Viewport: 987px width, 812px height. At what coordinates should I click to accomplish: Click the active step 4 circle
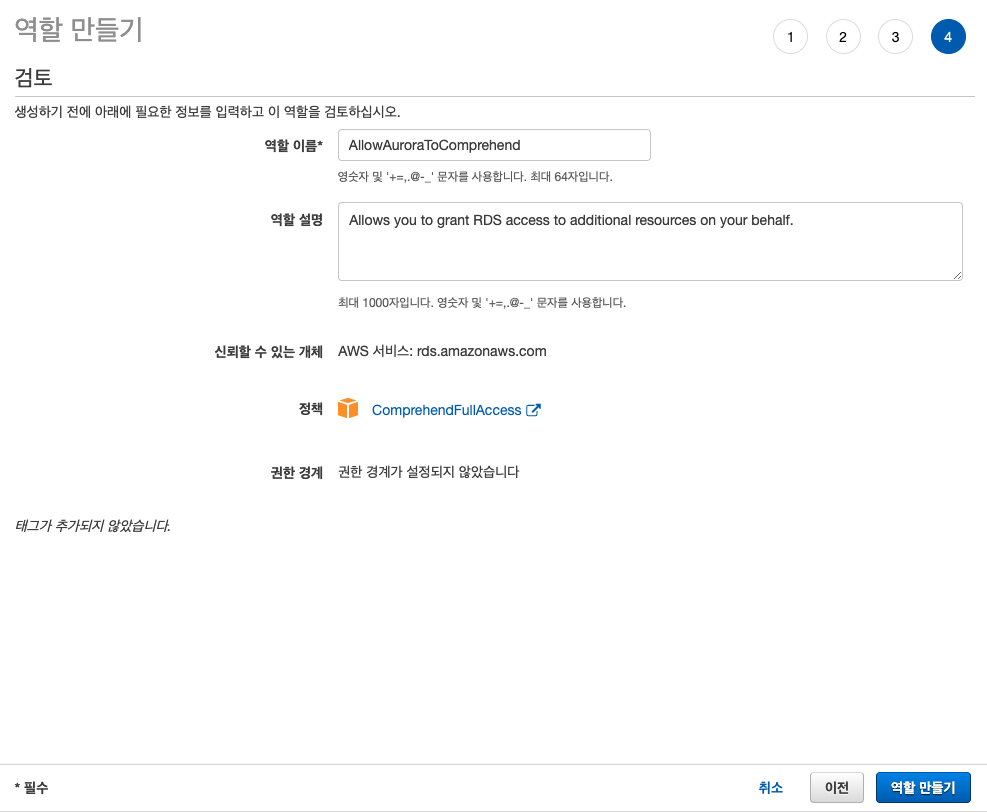coord(948,38)
